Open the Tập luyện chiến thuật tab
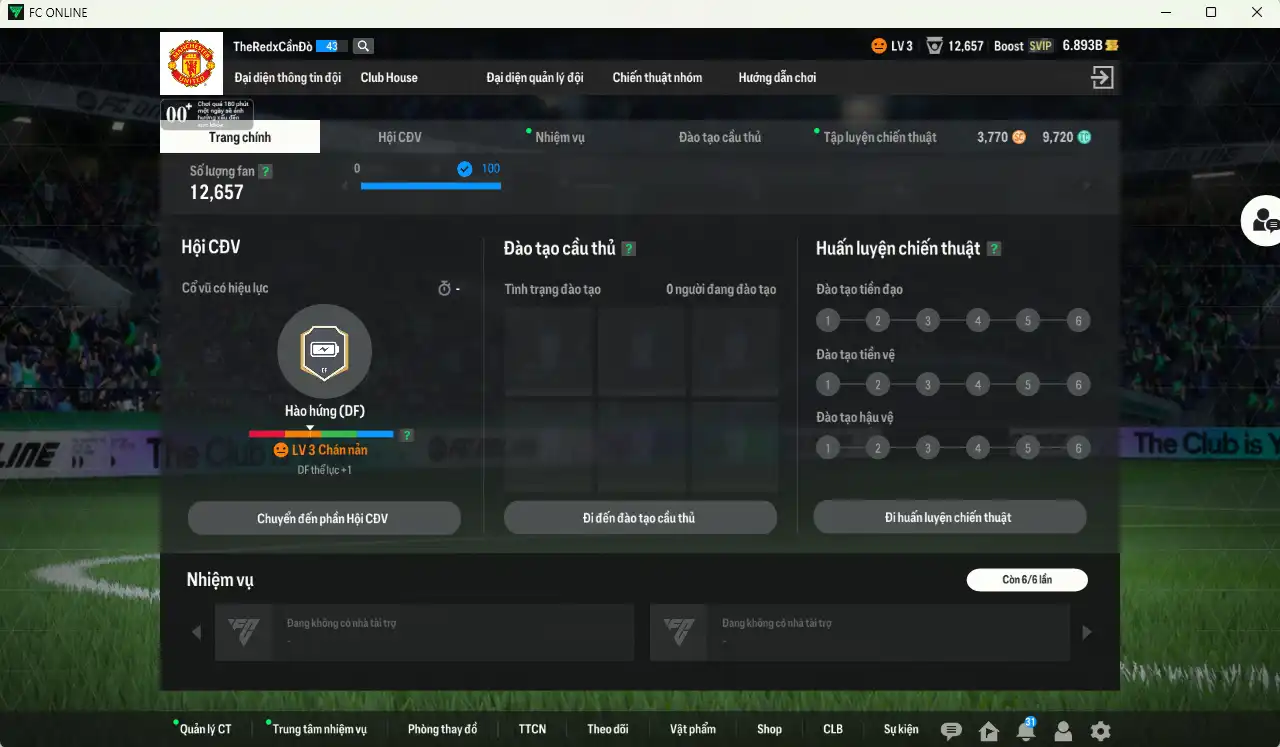1280x747 pixels. click(x=880, y=137)
